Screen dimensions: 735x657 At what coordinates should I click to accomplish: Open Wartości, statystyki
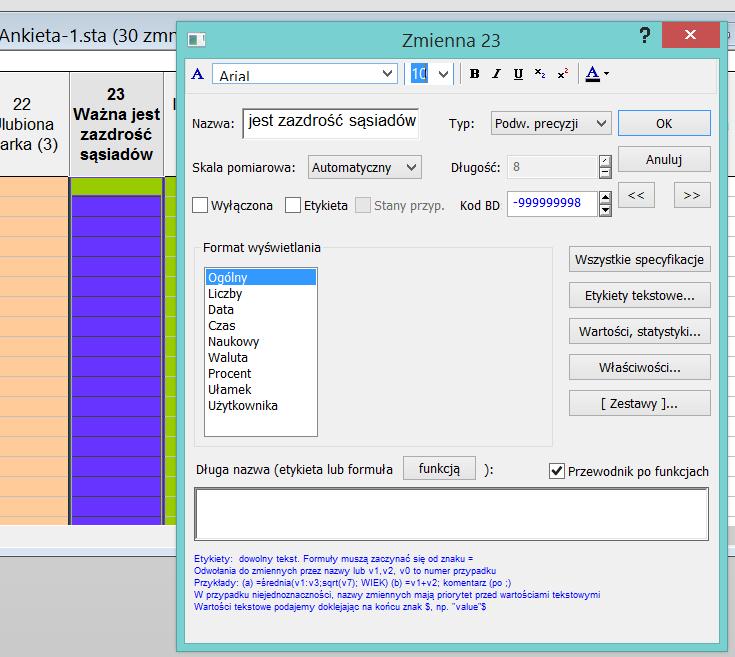[639, 331]
